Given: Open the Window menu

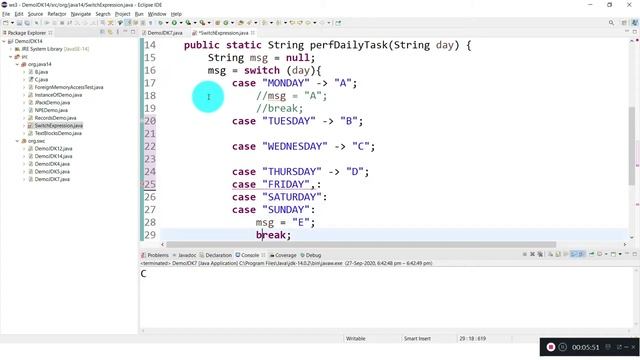Looking at the screenshot, I should click(x=157, y=14).
